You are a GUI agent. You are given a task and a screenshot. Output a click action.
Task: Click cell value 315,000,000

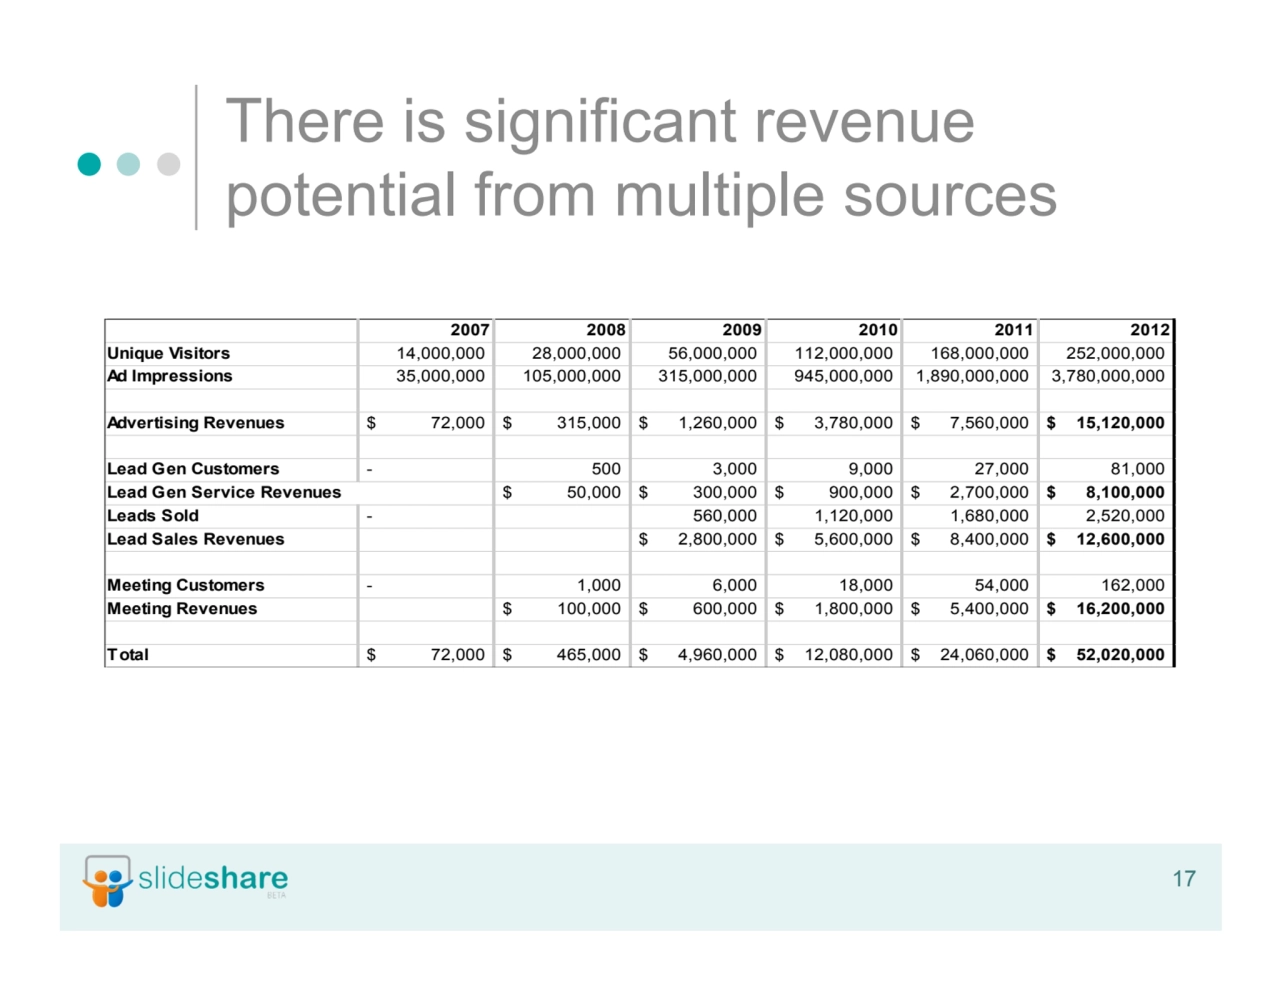coord(707,376)
